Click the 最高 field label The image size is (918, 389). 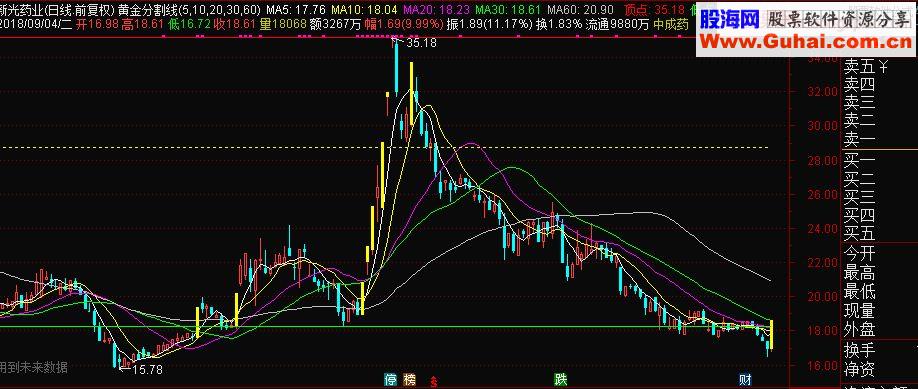(859, 272)
